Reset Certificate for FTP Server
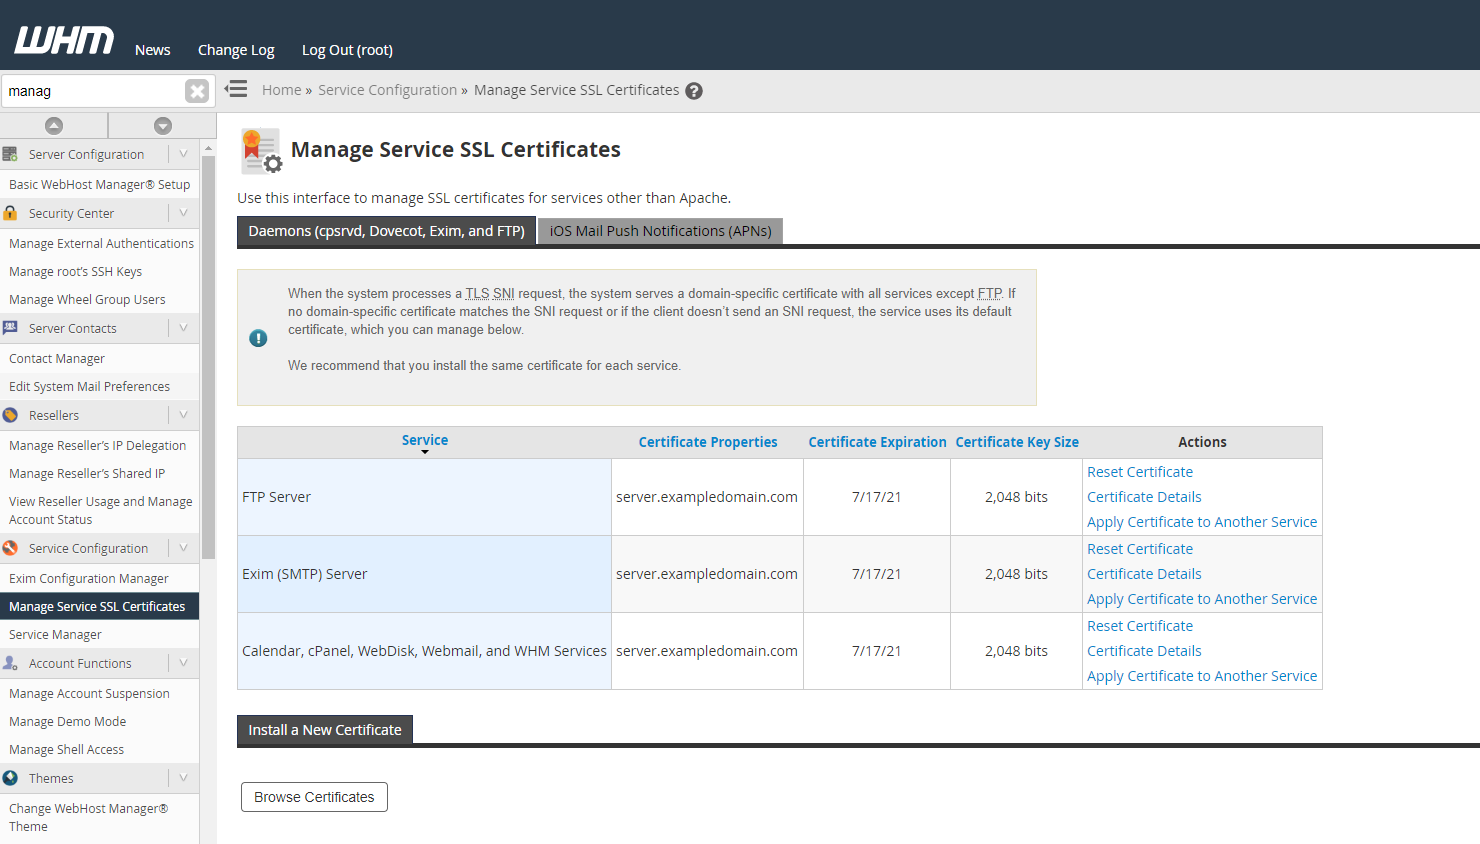Viewport: 1480px width, 844px height. (x=1140, y=472)
